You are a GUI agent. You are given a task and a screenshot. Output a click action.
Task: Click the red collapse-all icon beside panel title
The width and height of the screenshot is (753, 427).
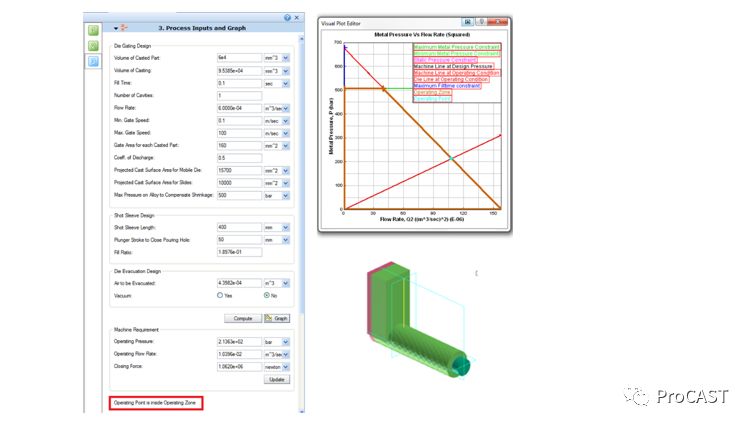pos(124,28)
